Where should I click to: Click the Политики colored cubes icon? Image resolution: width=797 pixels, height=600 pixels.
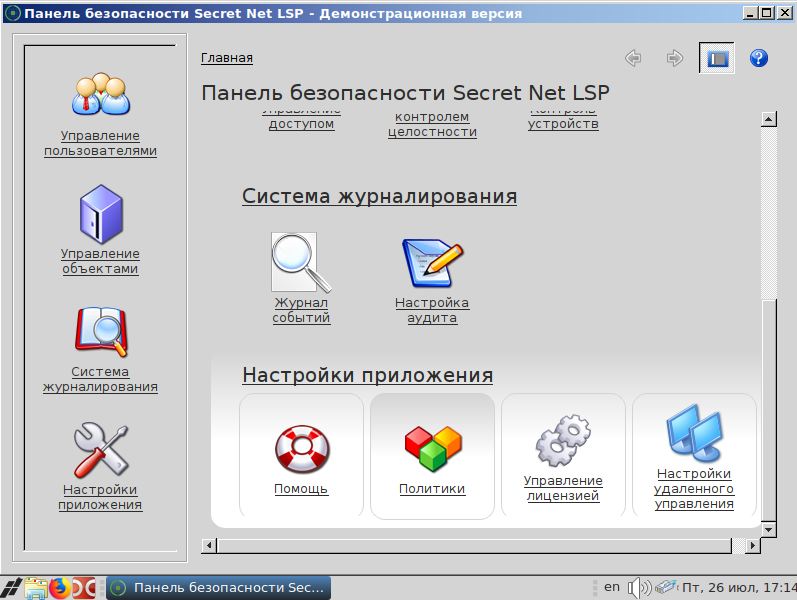pyautogui.click(x=433, y=447)
